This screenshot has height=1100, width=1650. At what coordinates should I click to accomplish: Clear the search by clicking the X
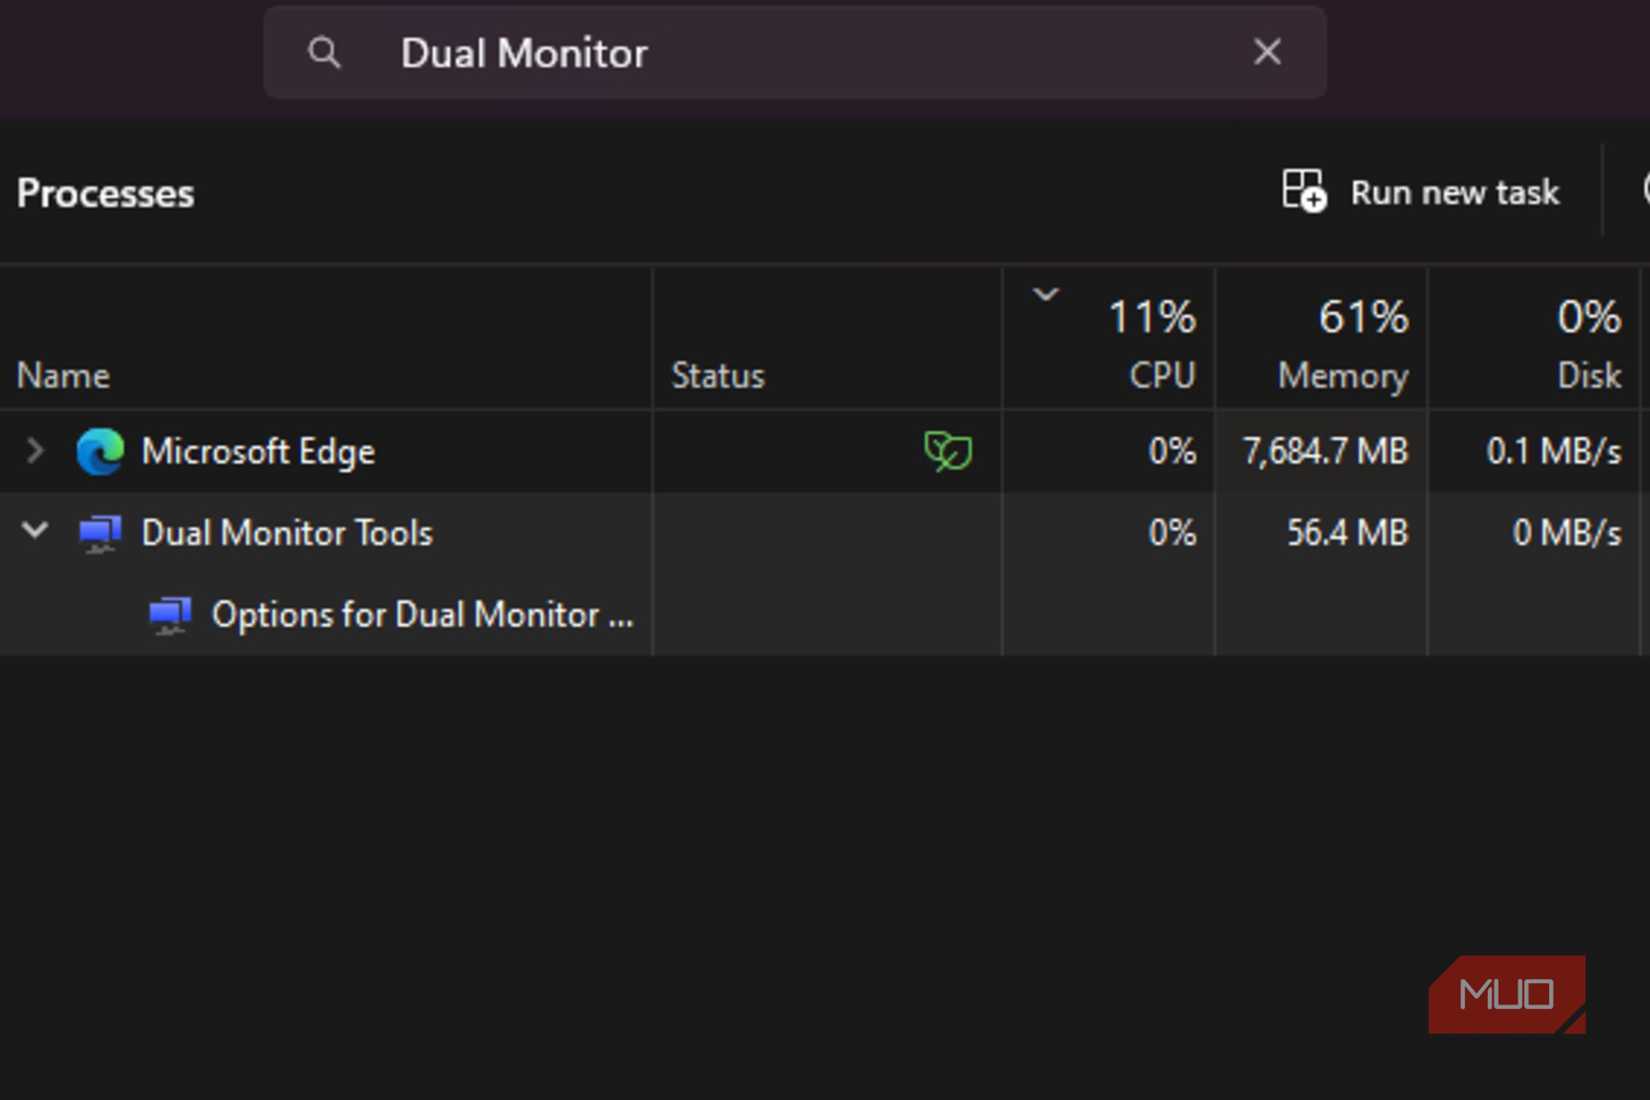coord(1266,52)
